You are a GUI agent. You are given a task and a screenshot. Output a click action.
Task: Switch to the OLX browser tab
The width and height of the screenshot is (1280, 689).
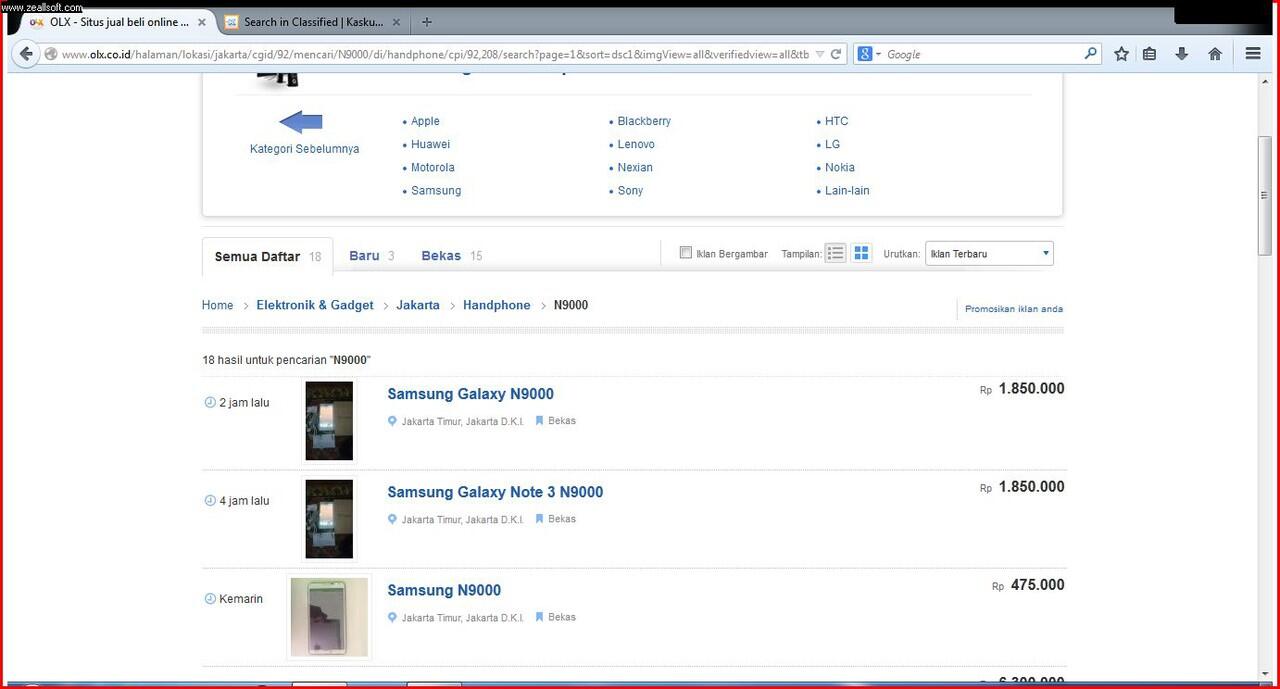click(118, 22)
